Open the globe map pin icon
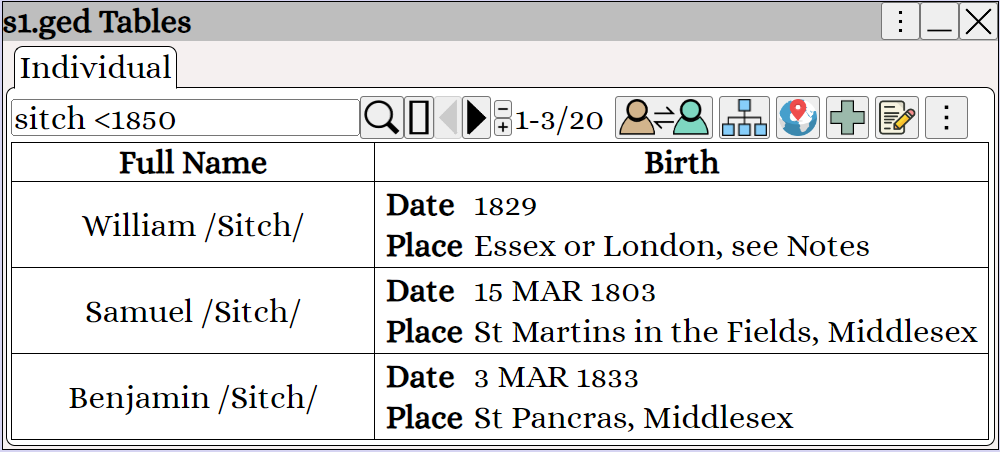Screen dimensions: 1000x452 point(798,118)
